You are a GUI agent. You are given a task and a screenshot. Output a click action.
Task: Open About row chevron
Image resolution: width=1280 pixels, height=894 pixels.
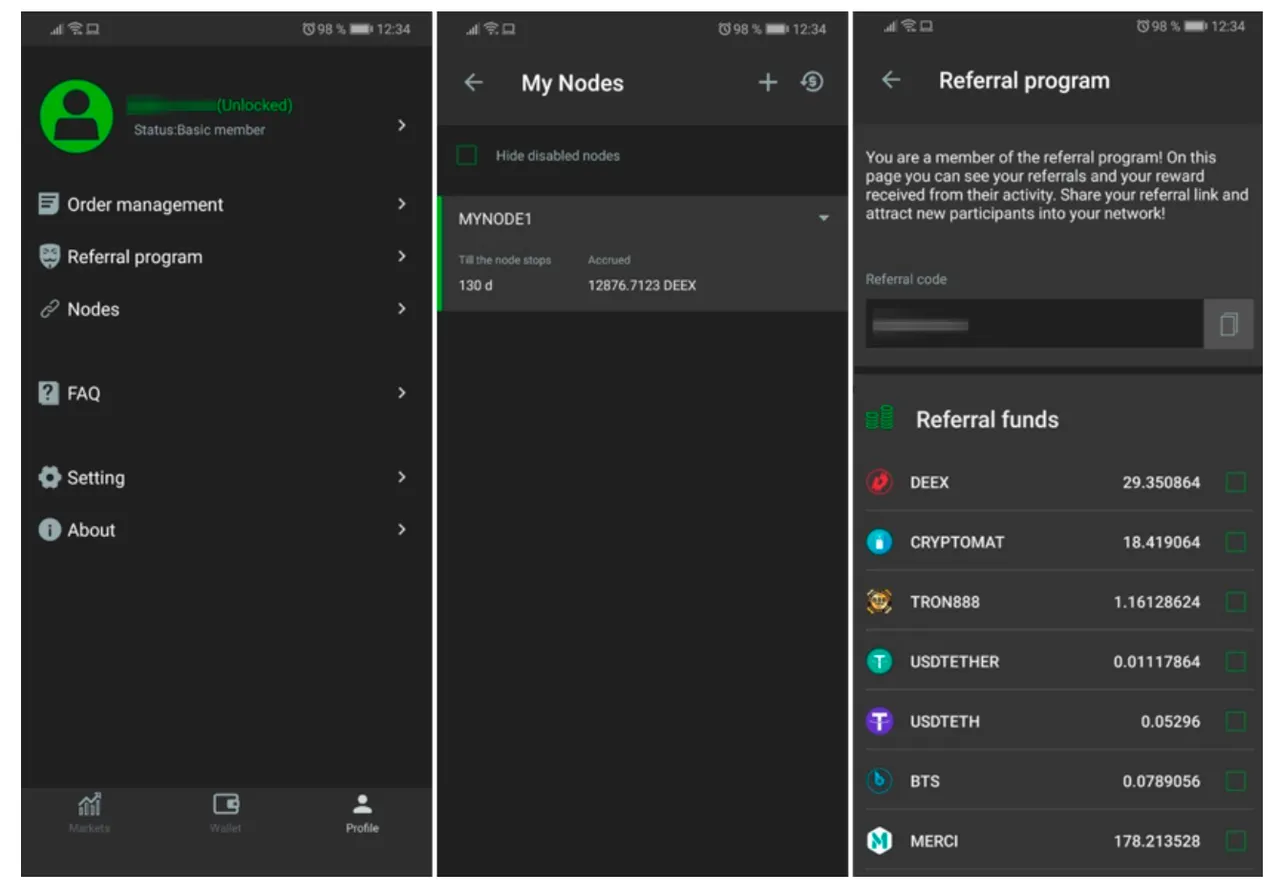pyautogui.click(x=402, y=529)
